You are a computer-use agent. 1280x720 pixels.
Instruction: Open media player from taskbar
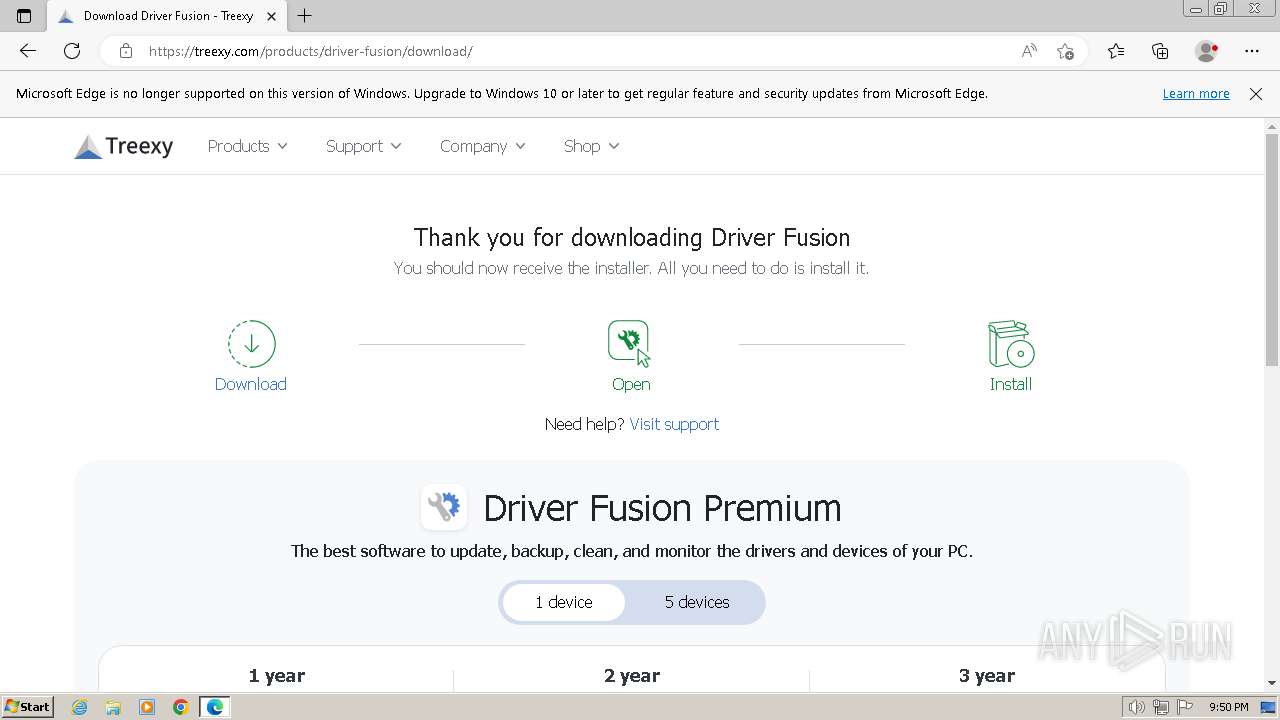click(x=147, y=707)
